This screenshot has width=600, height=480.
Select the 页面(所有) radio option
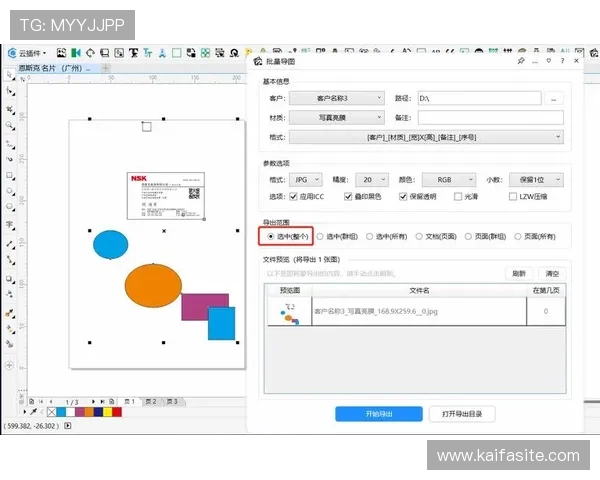point(518,236)
